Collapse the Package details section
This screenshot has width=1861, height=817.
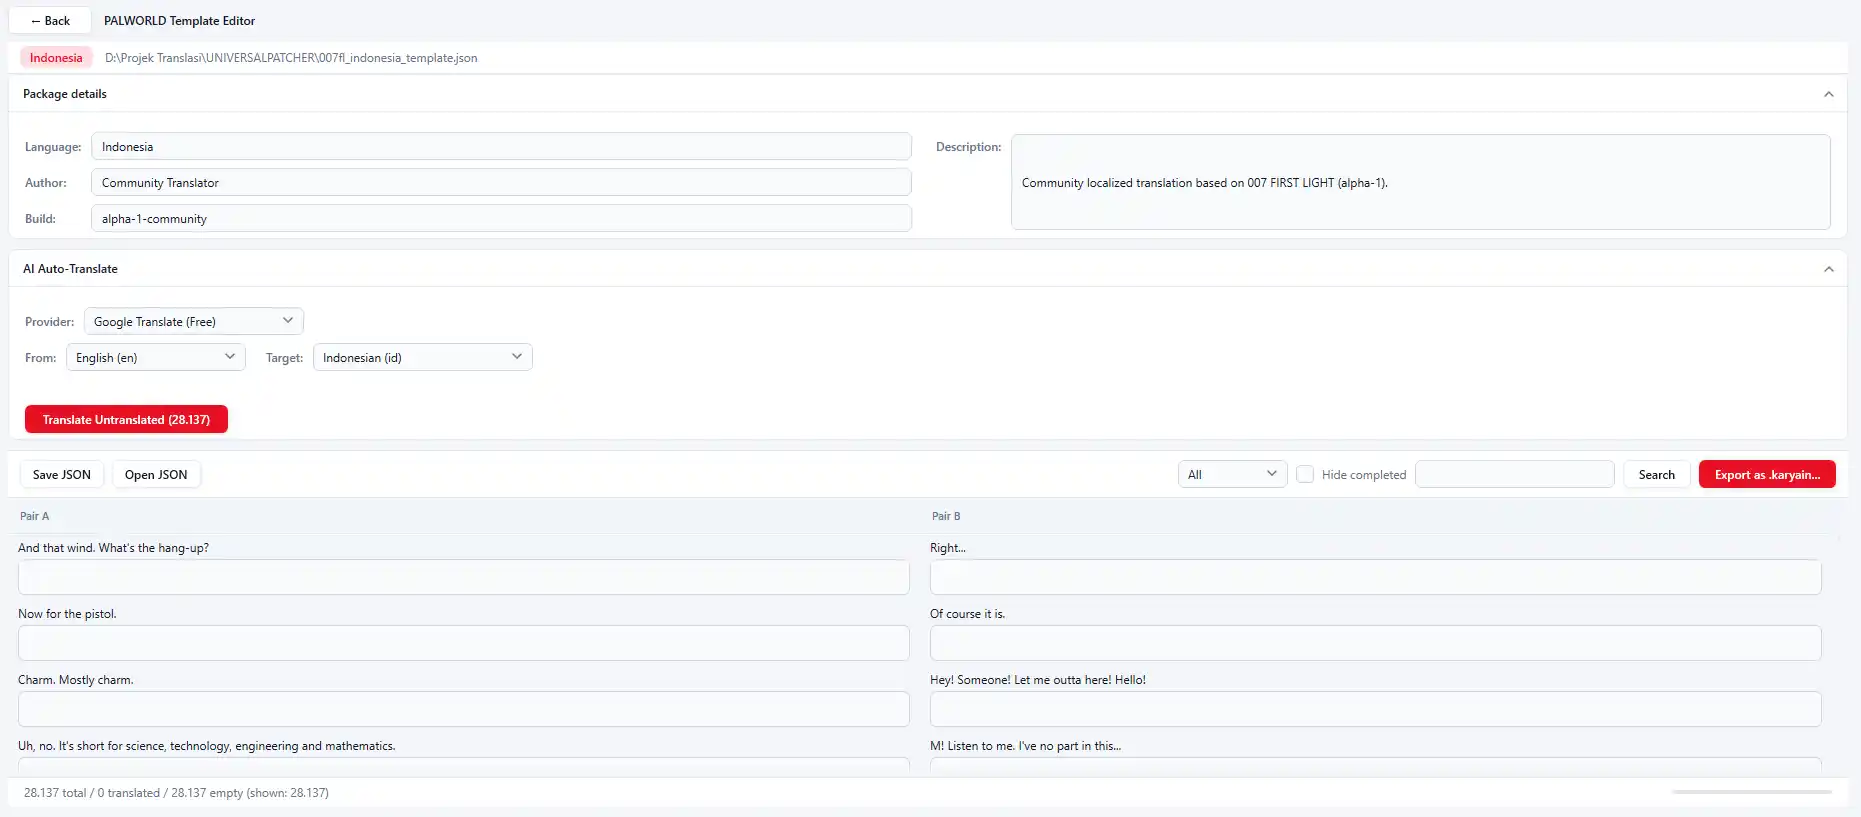1828,94
